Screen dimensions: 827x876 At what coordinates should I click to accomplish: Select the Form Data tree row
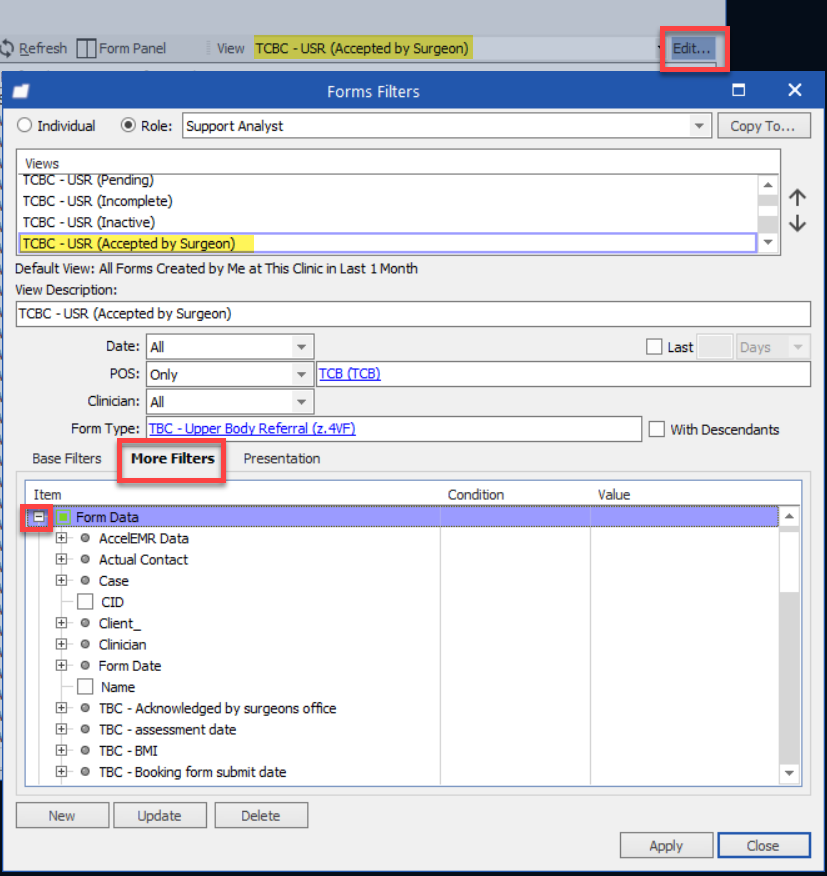tap(402, 517)
